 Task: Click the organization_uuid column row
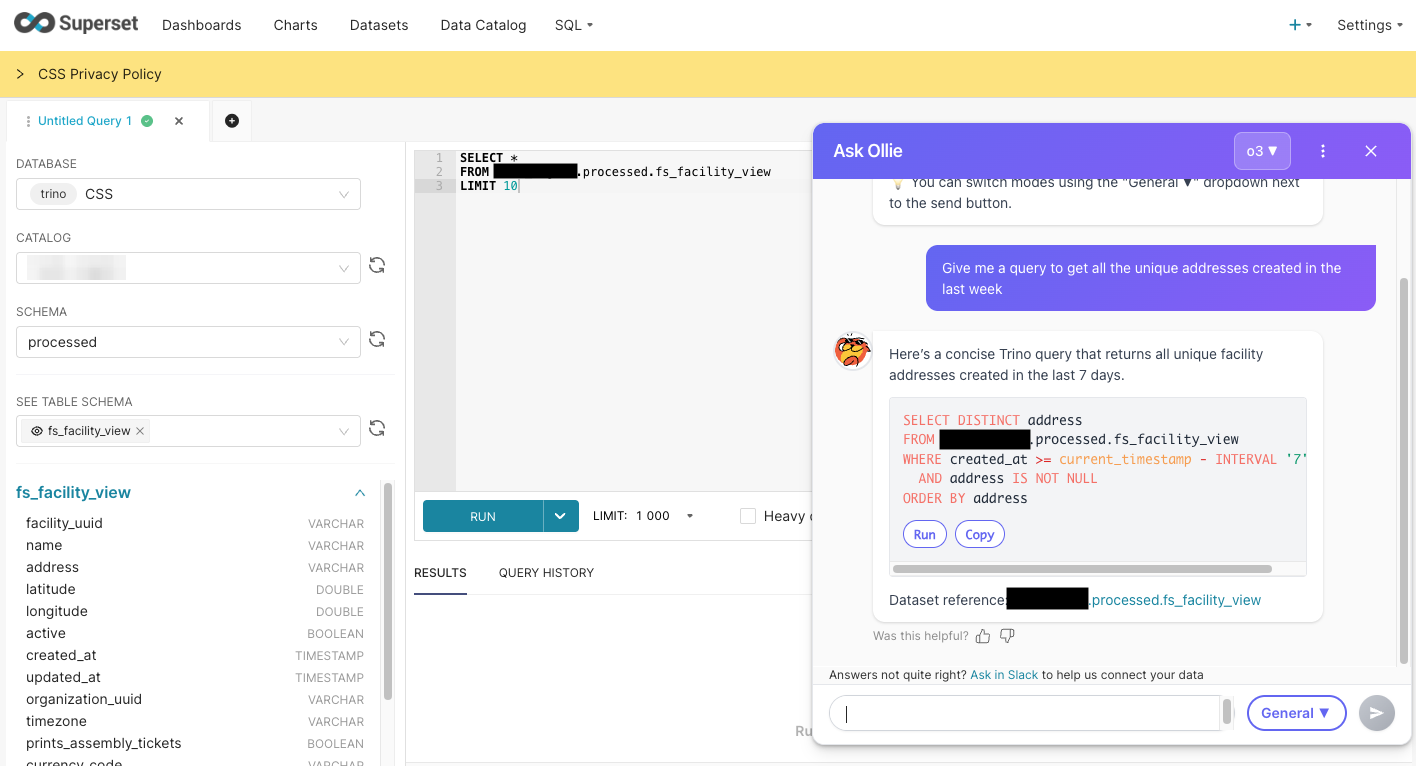pos(195,699)
